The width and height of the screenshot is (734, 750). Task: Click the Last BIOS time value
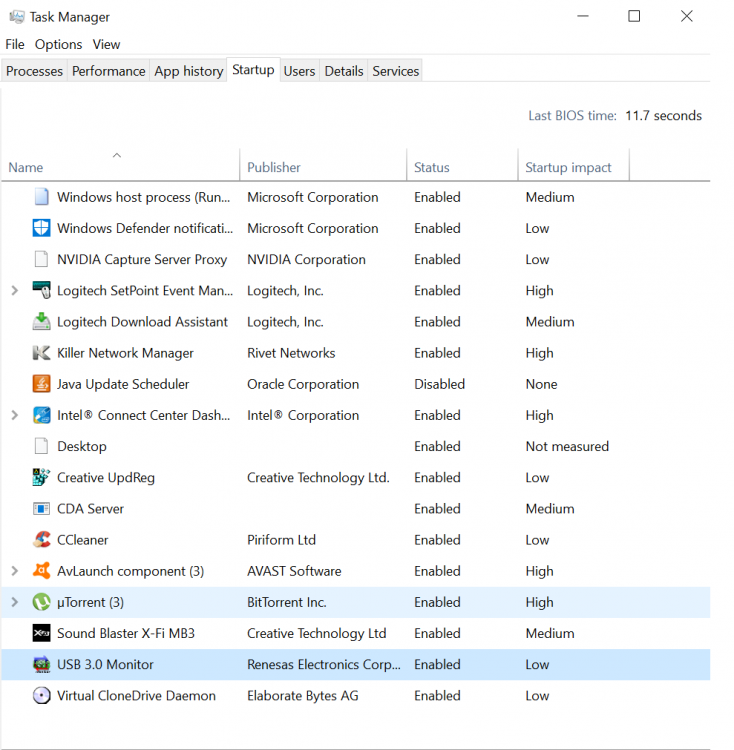coord(663,115)
